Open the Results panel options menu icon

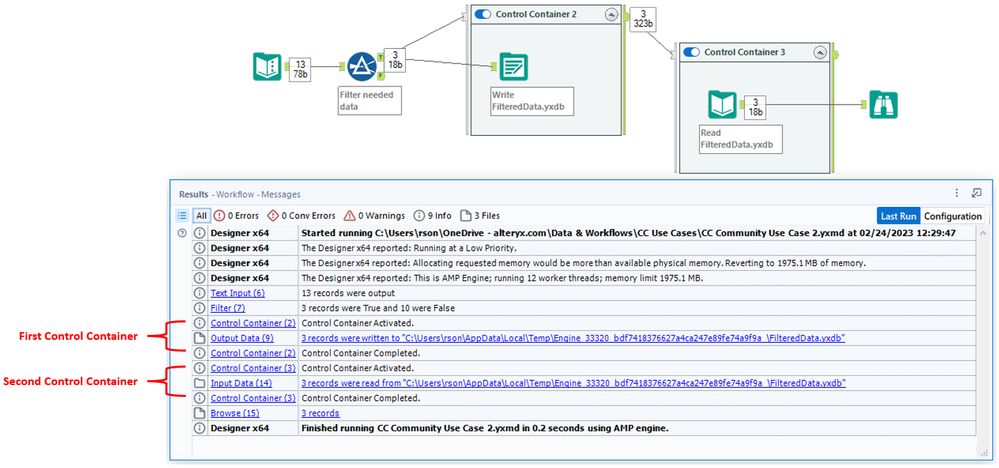[956, 193]
